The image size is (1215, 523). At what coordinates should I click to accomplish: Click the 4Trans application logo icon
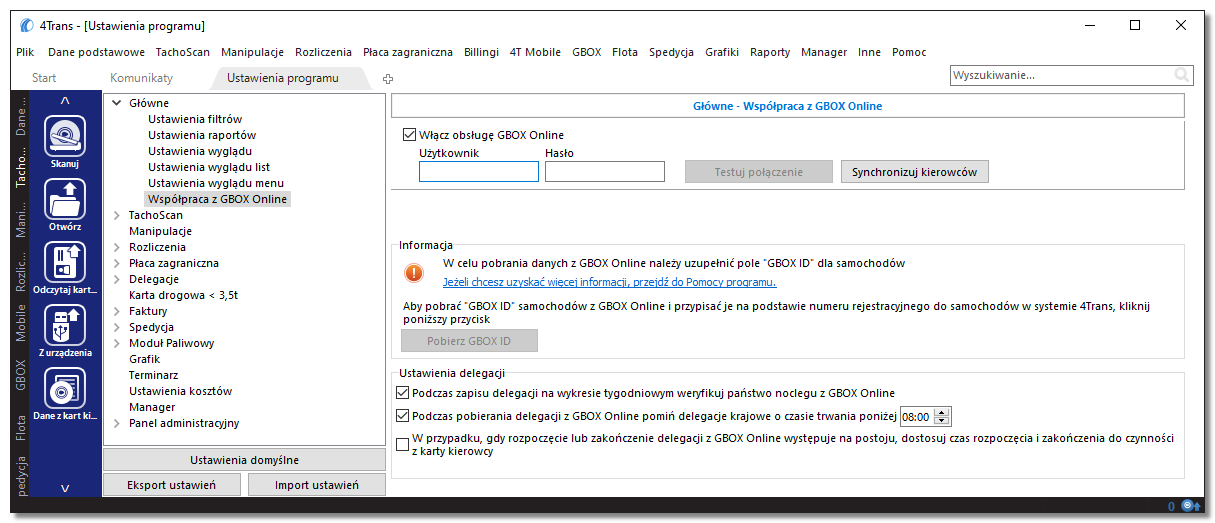coord(27,25)
